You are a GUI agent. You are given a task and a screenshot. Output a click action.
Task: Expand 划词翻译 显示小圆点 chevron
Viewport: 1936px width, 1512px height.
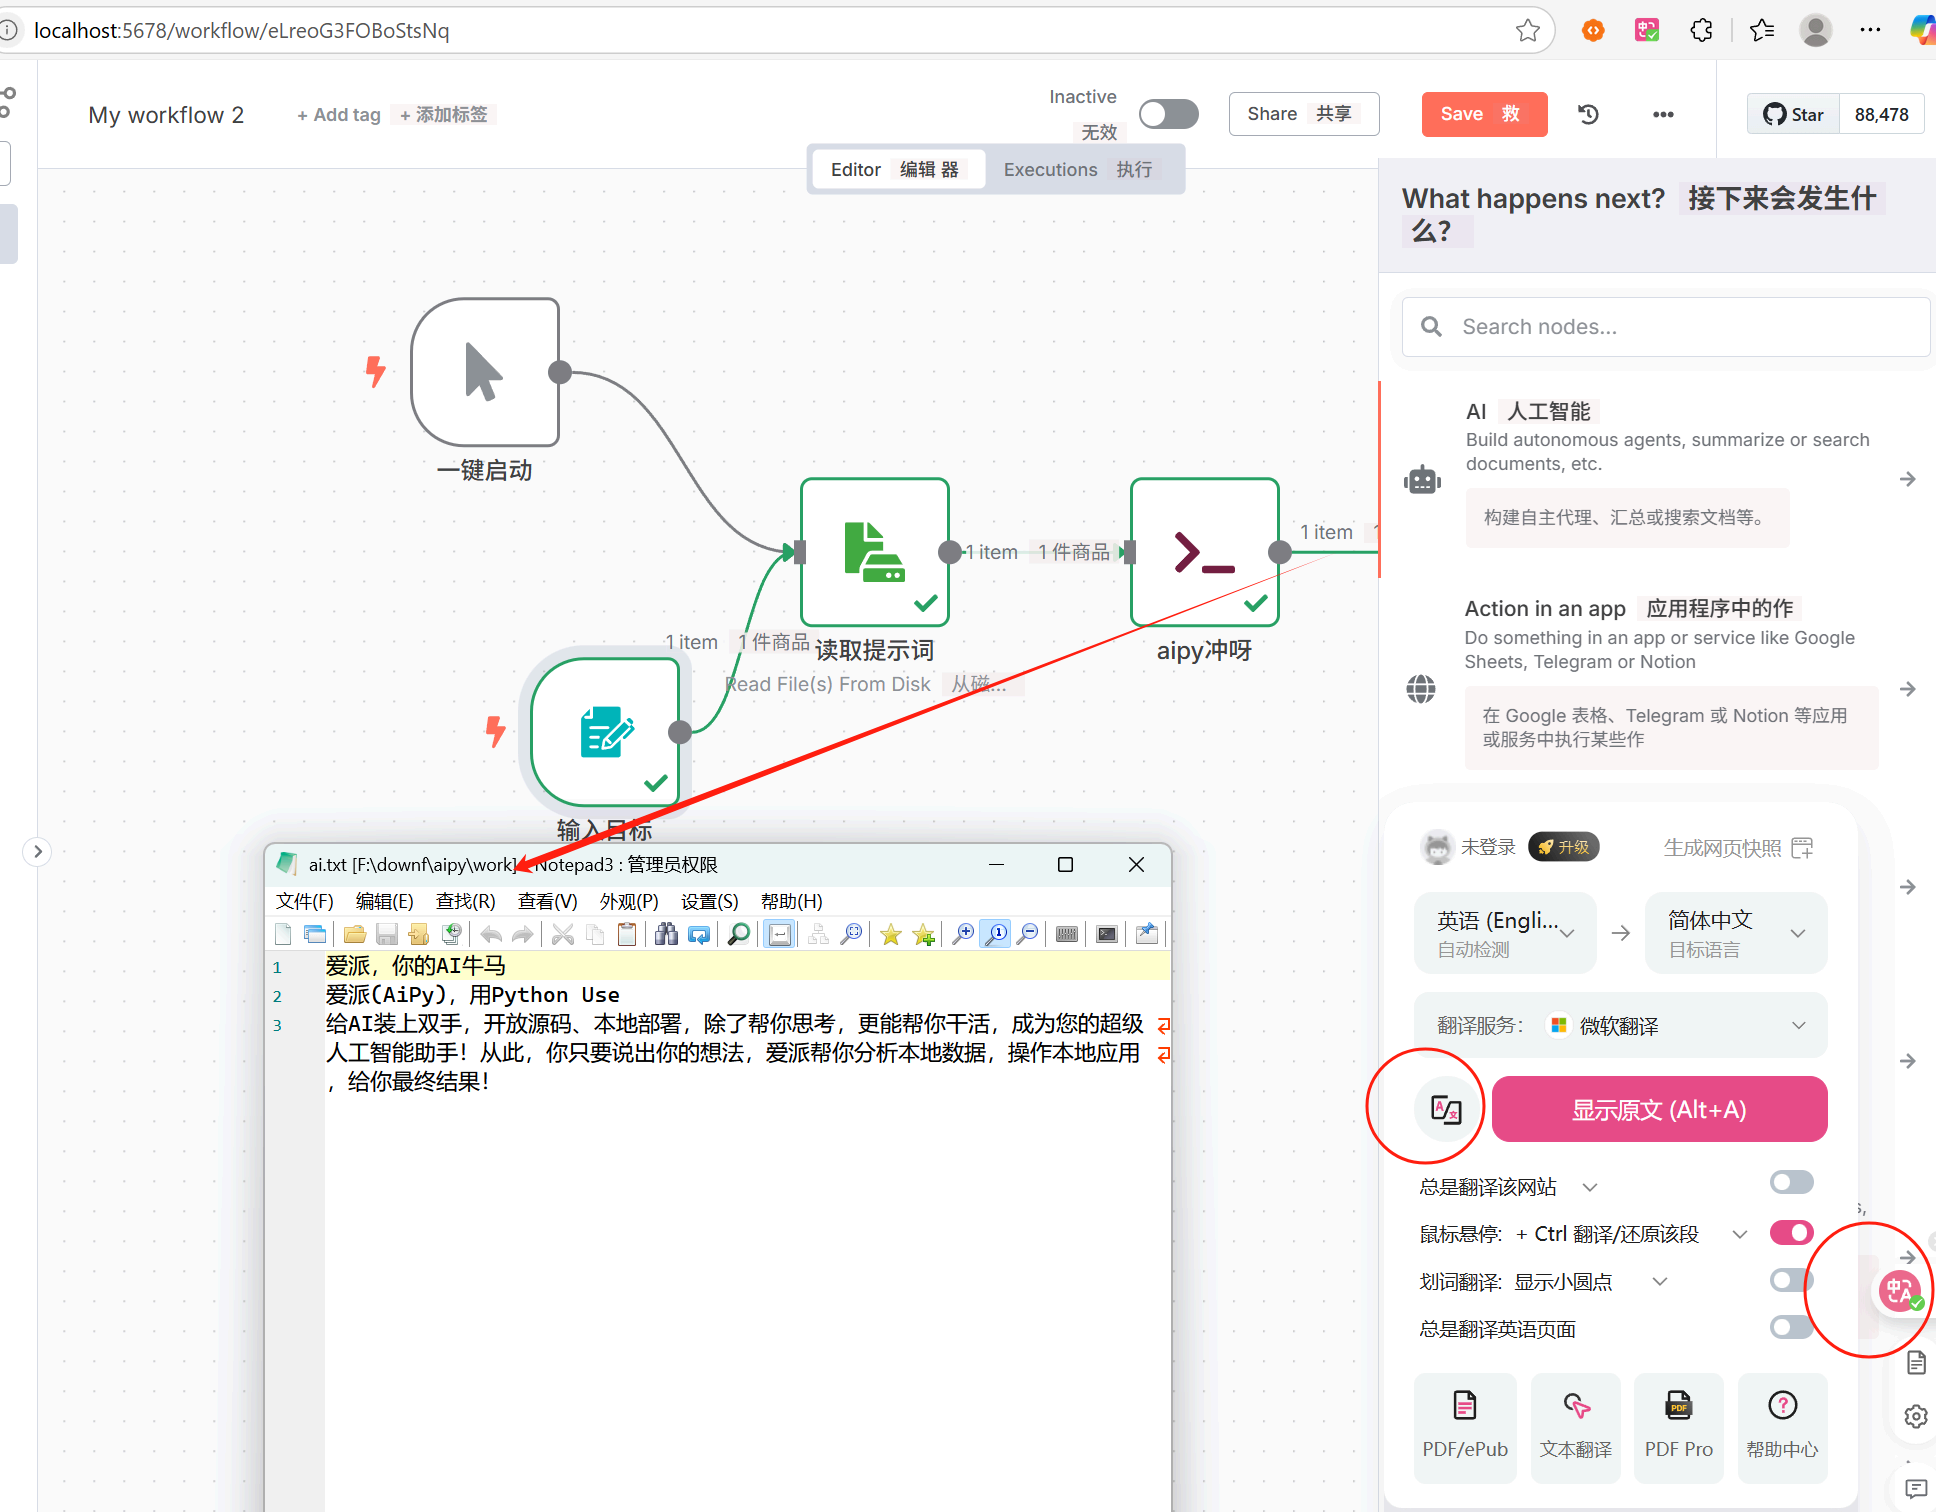click(x=1660, y=1281)
